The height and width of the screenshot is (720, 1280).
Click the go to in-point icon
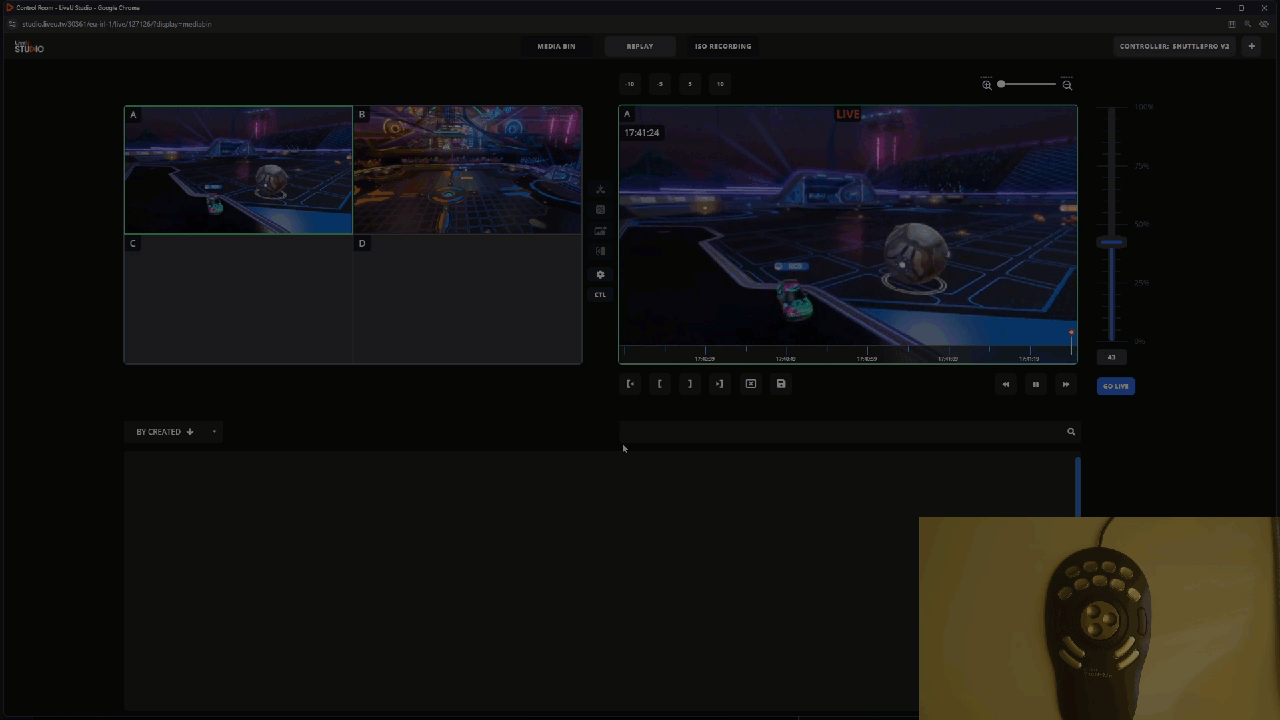click(x=630, y=384)
